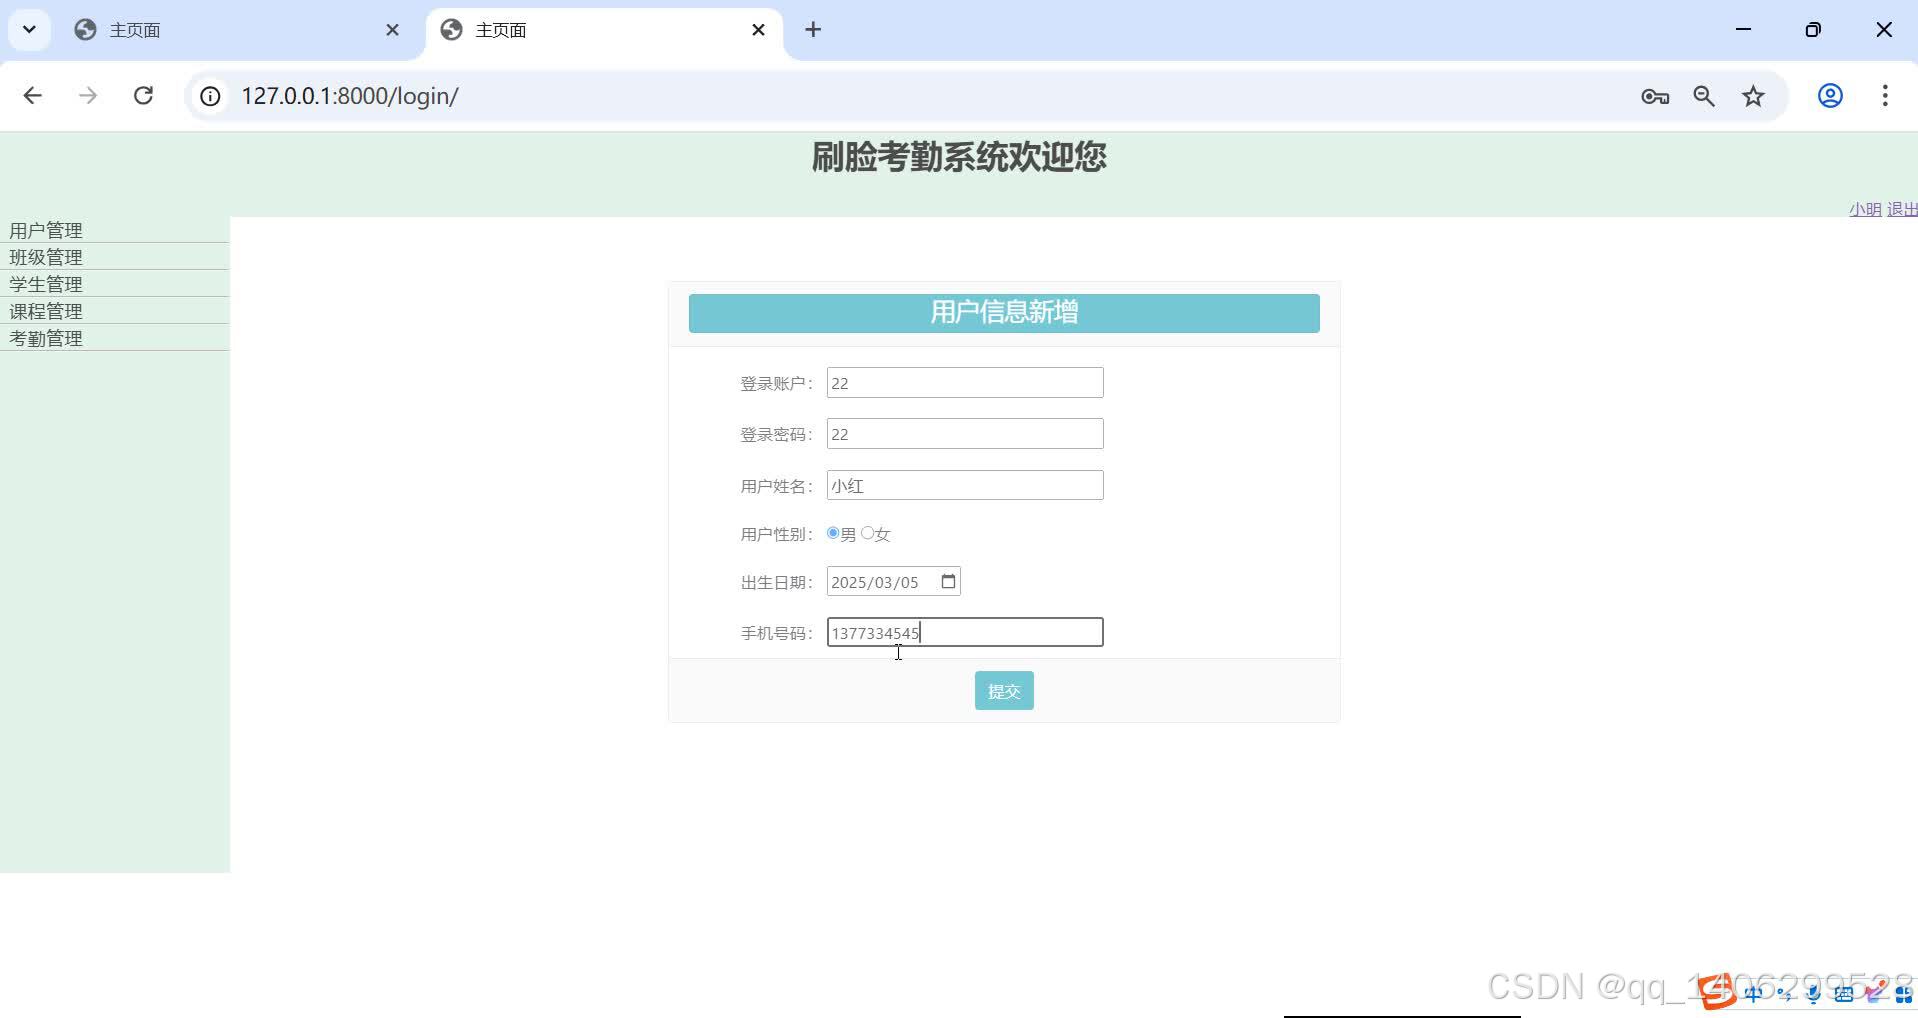Click the microphone icon in the input method bar
Screen dimensions: 1918x1018
pyautogui.click(x=1812, y=993)
